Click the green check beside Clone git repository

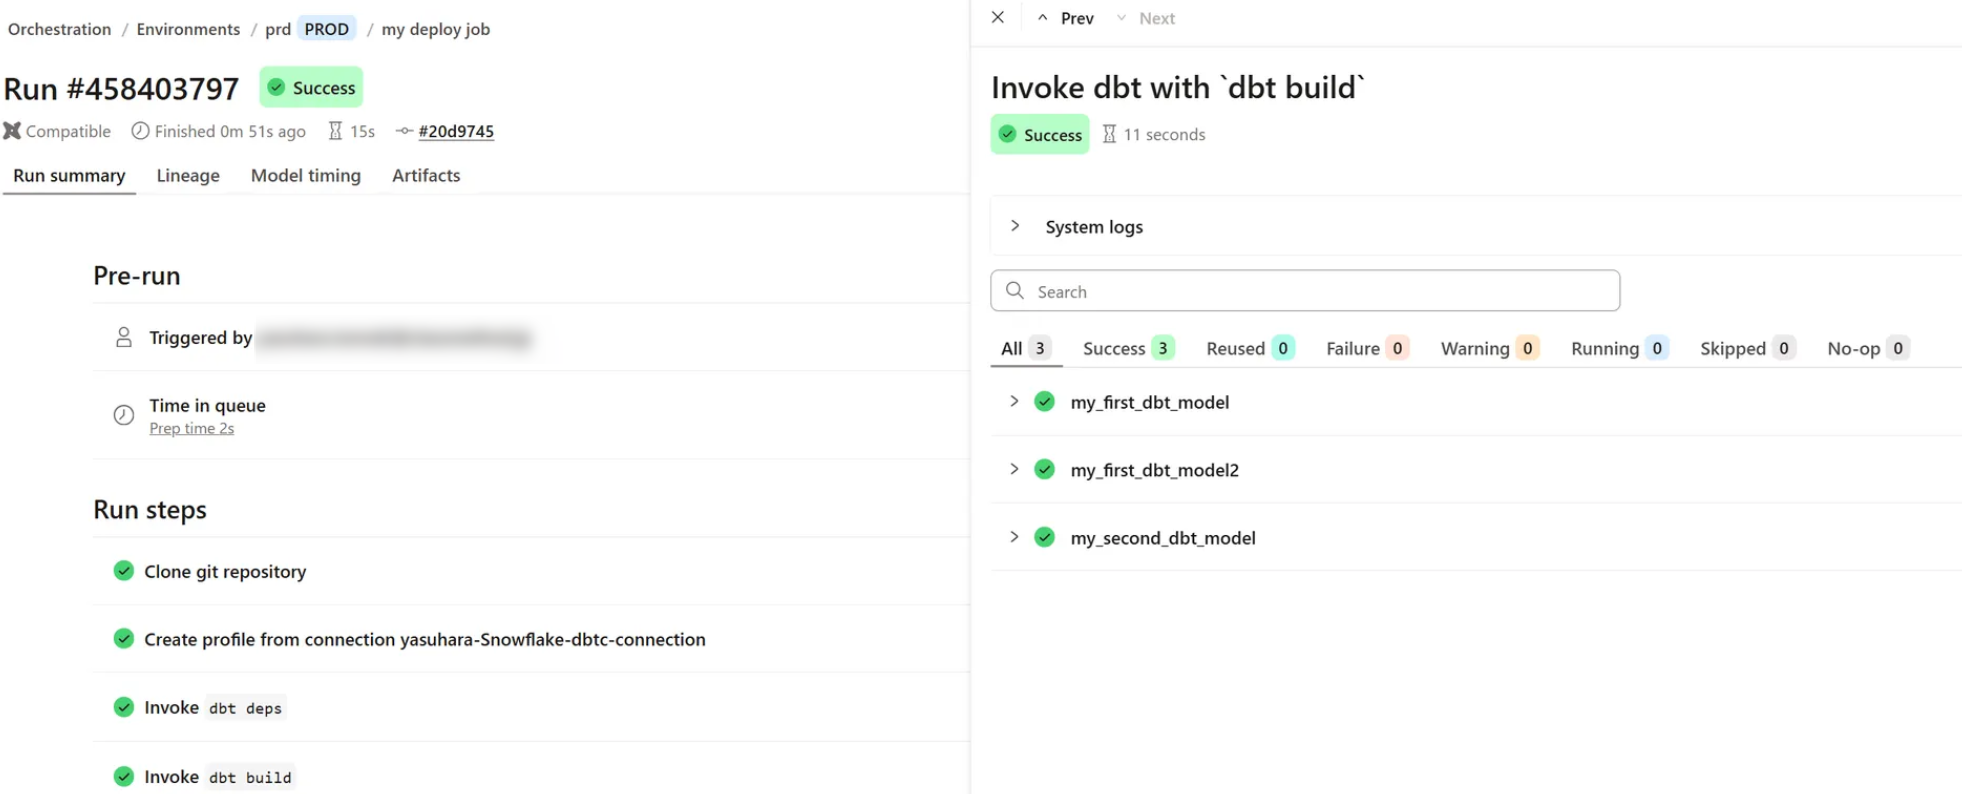click(x=124, y=571)
